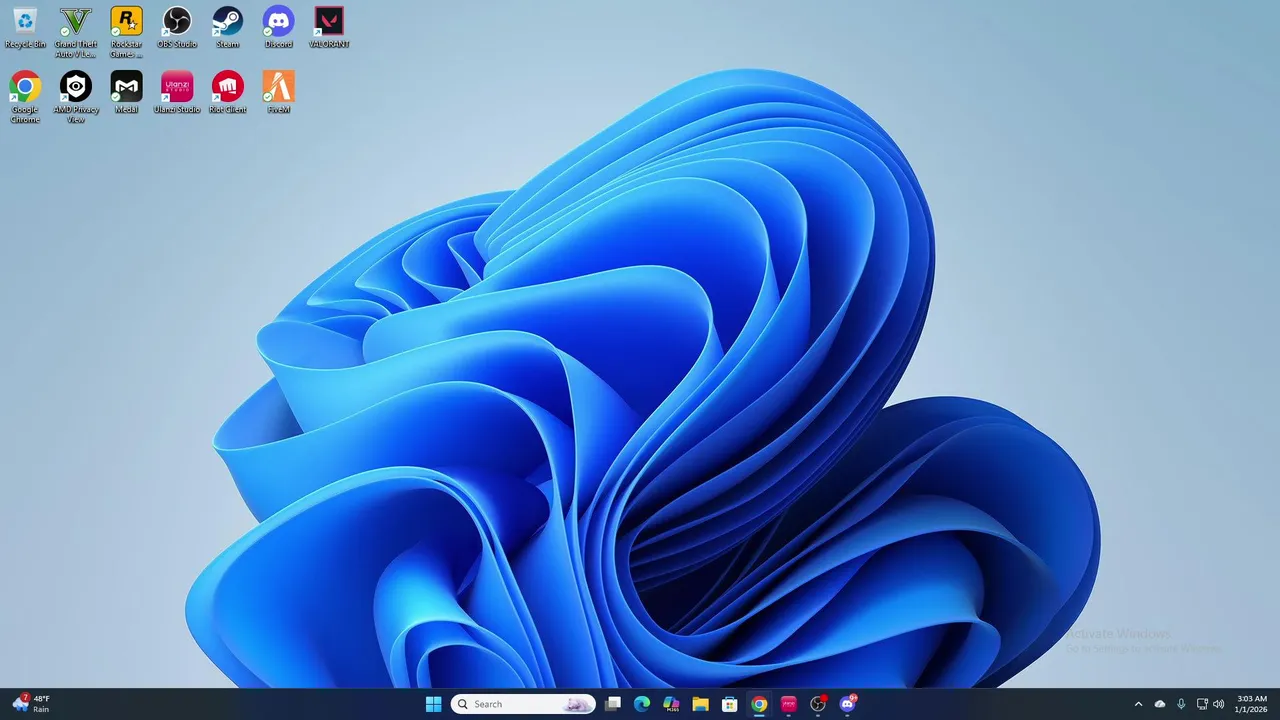
Task: Select the Google Chrome desktop icon
Action: point(25,97)
